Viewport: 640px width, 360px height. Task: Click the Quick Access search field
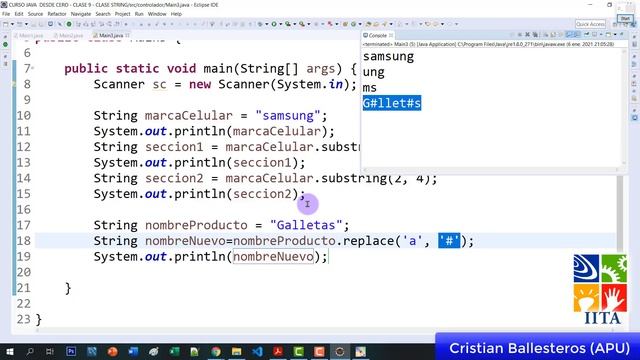point(590,24)
